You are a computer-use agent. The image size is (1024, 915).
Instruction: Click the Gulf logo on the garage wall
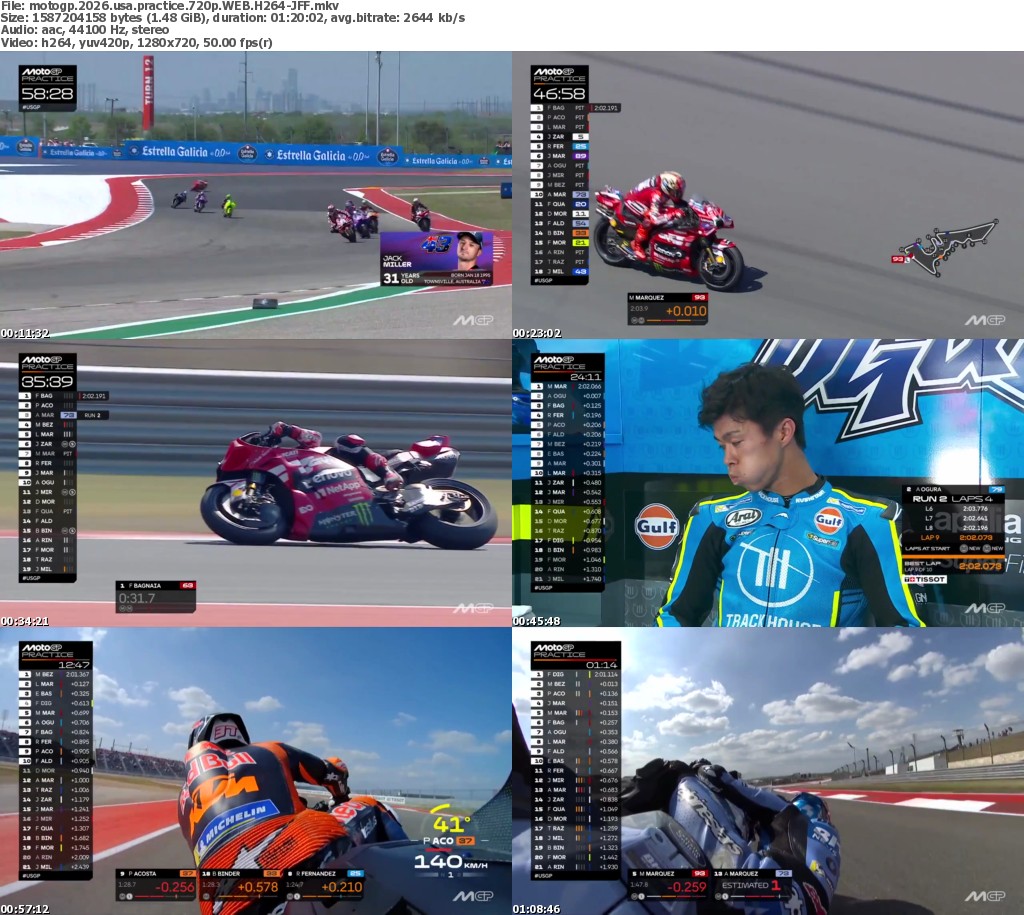point(657,526)
